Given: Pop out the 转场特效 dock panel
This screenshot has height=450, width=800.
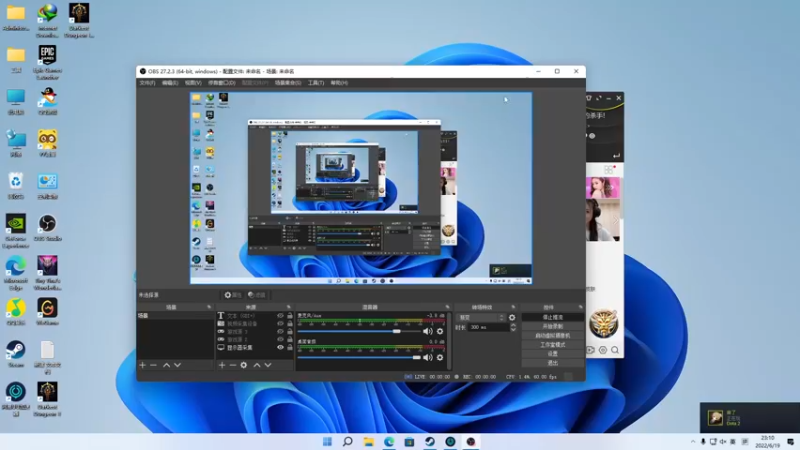Looking at the screenshot, I should click(513, 307).
